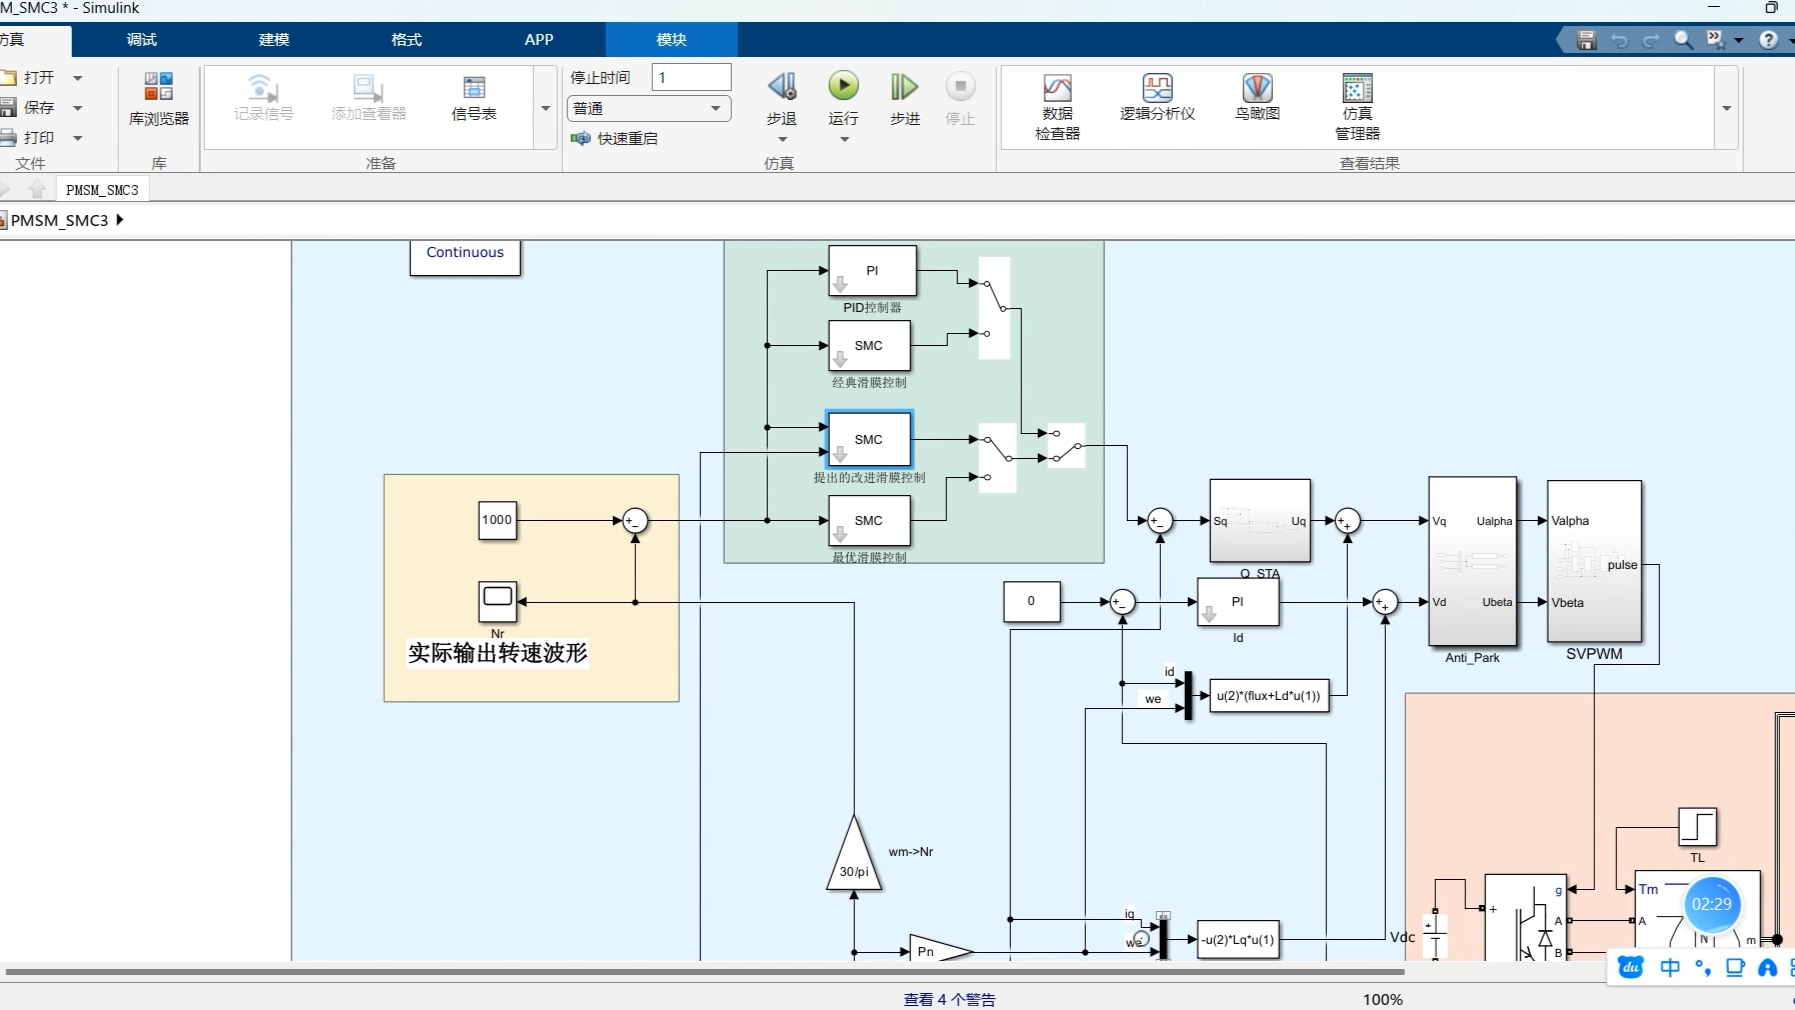The height and width of the screenshot is (1010, 1795).
Task: Click the 查看 4 个警告 link
Action: coord(948,999)
